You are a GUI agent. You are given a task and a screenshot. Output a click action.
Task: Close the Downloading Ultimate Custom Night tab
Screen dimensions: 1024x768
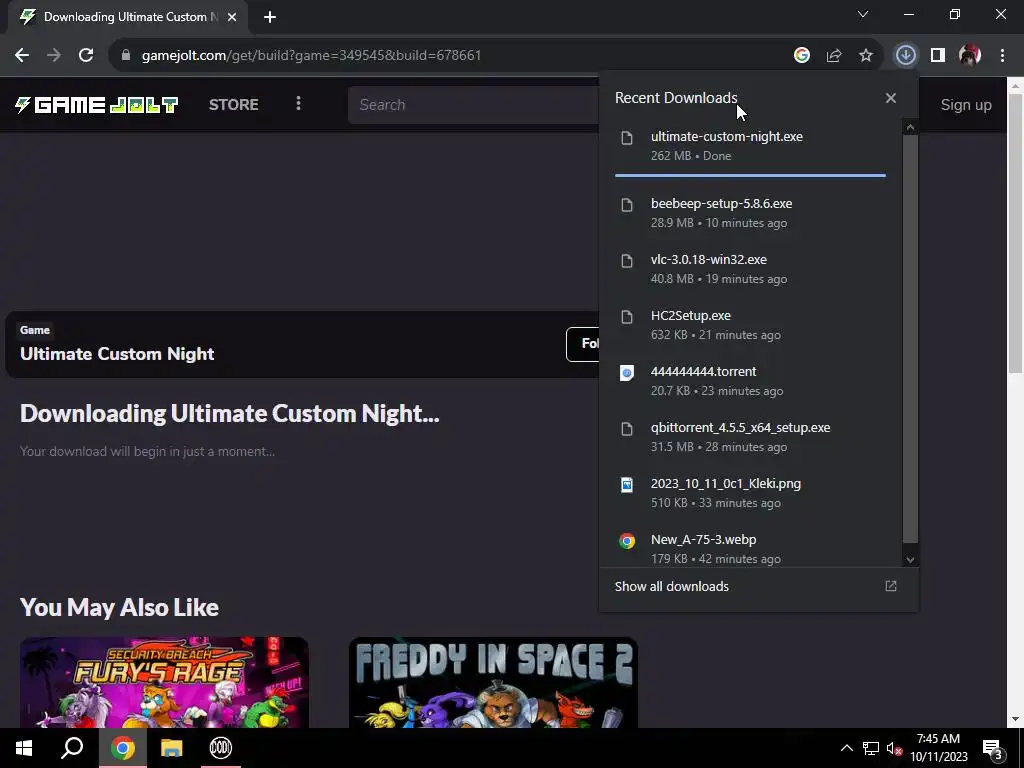[232, 17]
